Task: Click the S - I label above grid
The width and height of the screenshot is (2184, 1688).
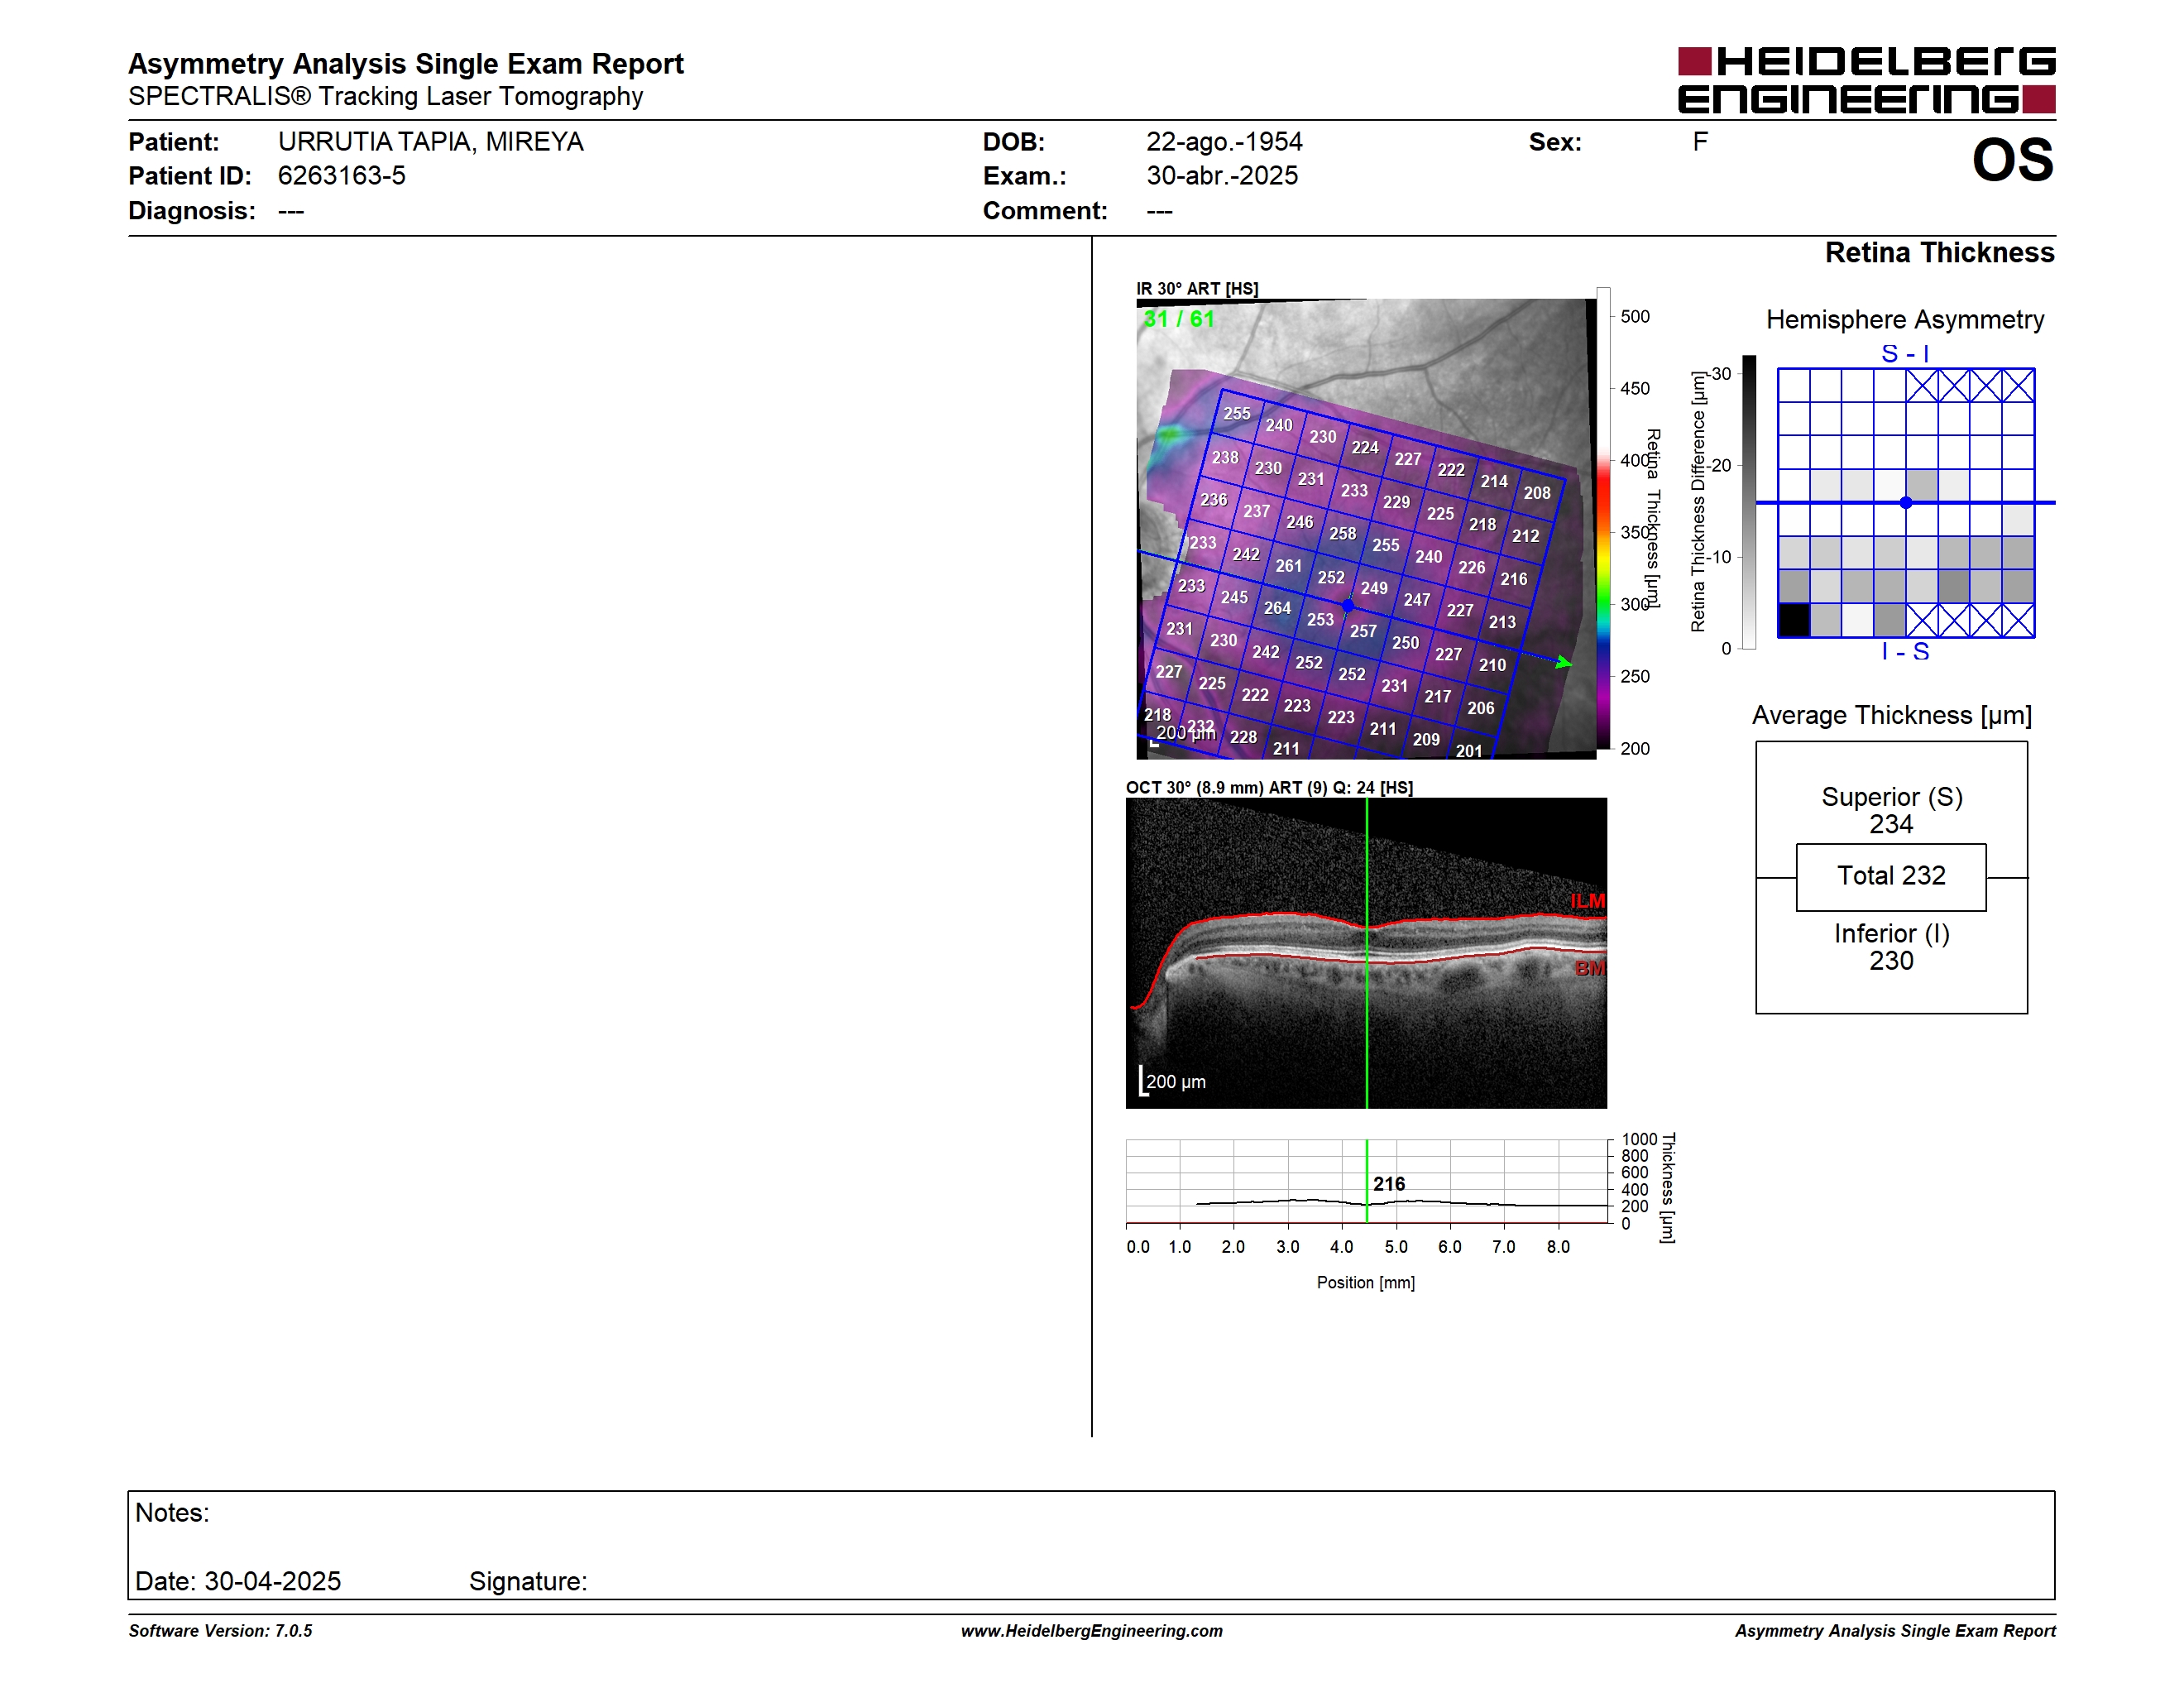Action: pyautogui.click(x=1905, y=354)
